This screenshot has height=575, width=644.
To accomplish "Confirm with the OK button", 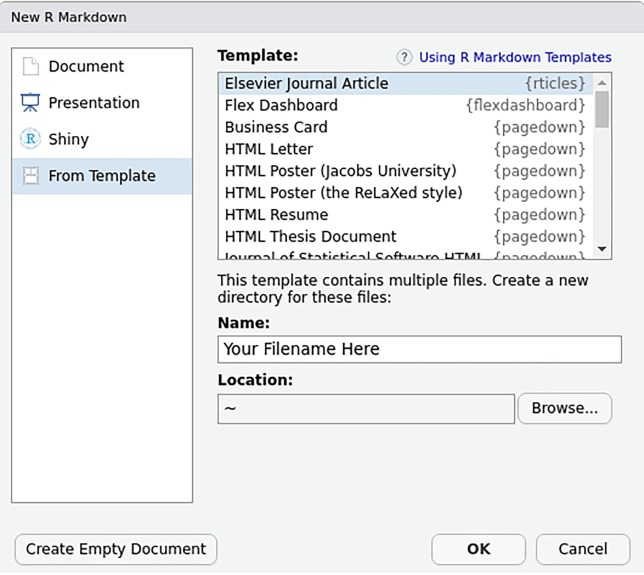I will [478, 550].
